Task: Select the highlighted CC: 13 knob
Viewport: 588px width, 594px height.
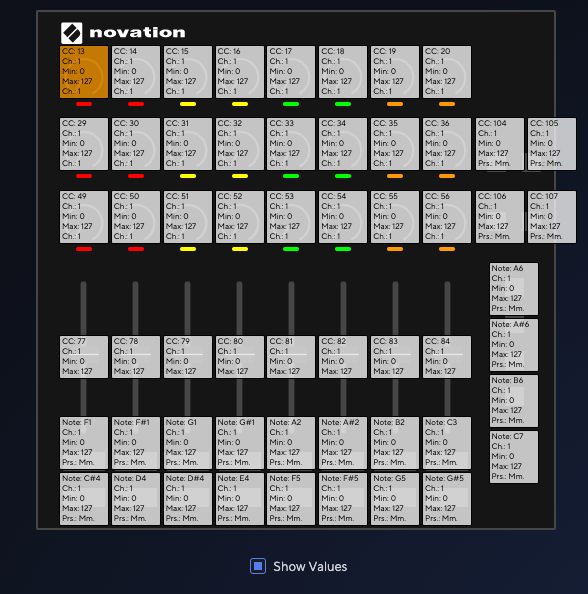Action: pos(84,72)
